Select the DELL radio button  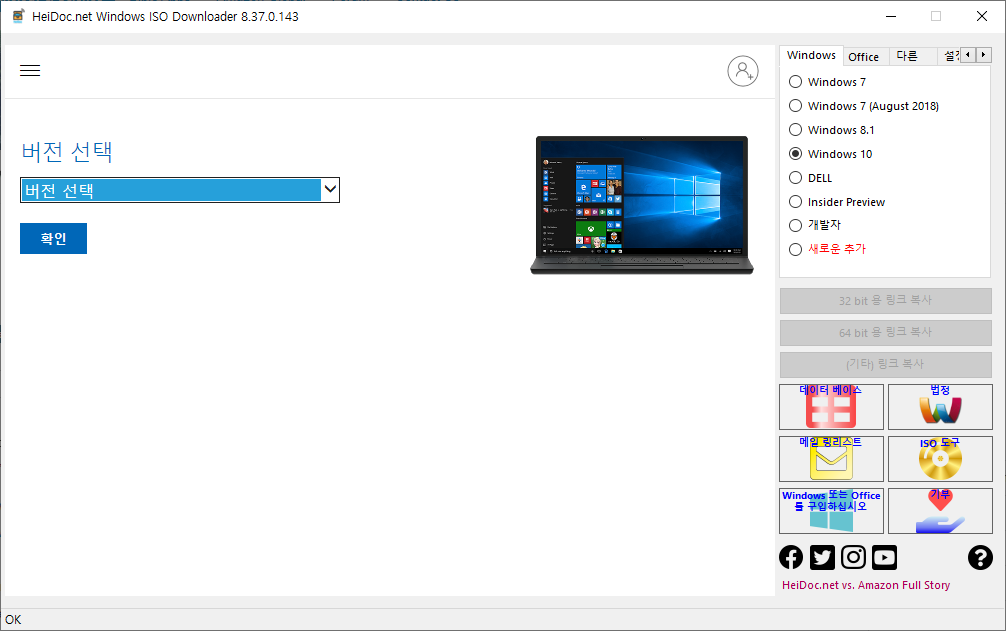(796, 178)
